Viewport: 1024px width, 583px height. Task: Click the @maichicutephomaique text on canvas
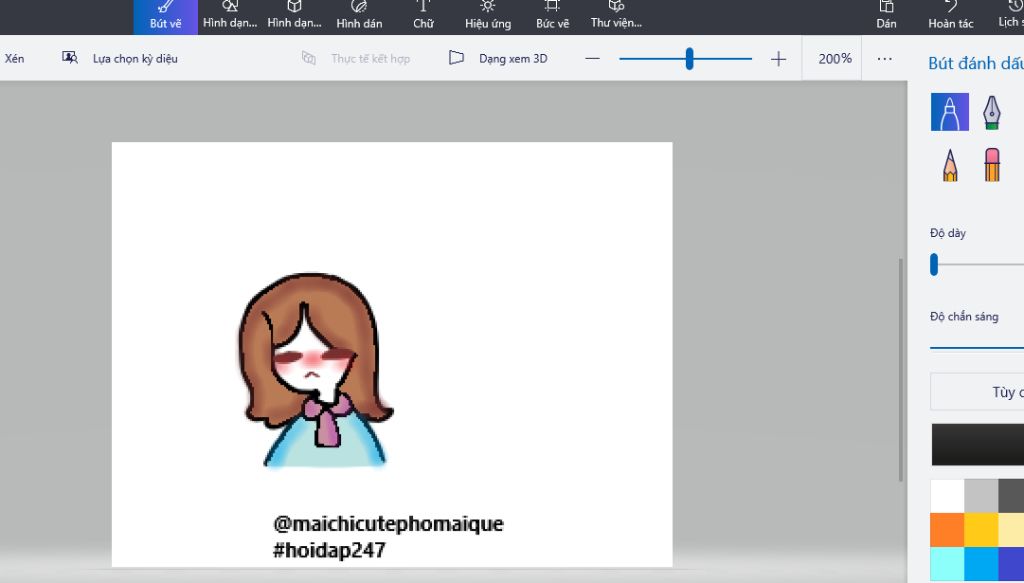389,524
